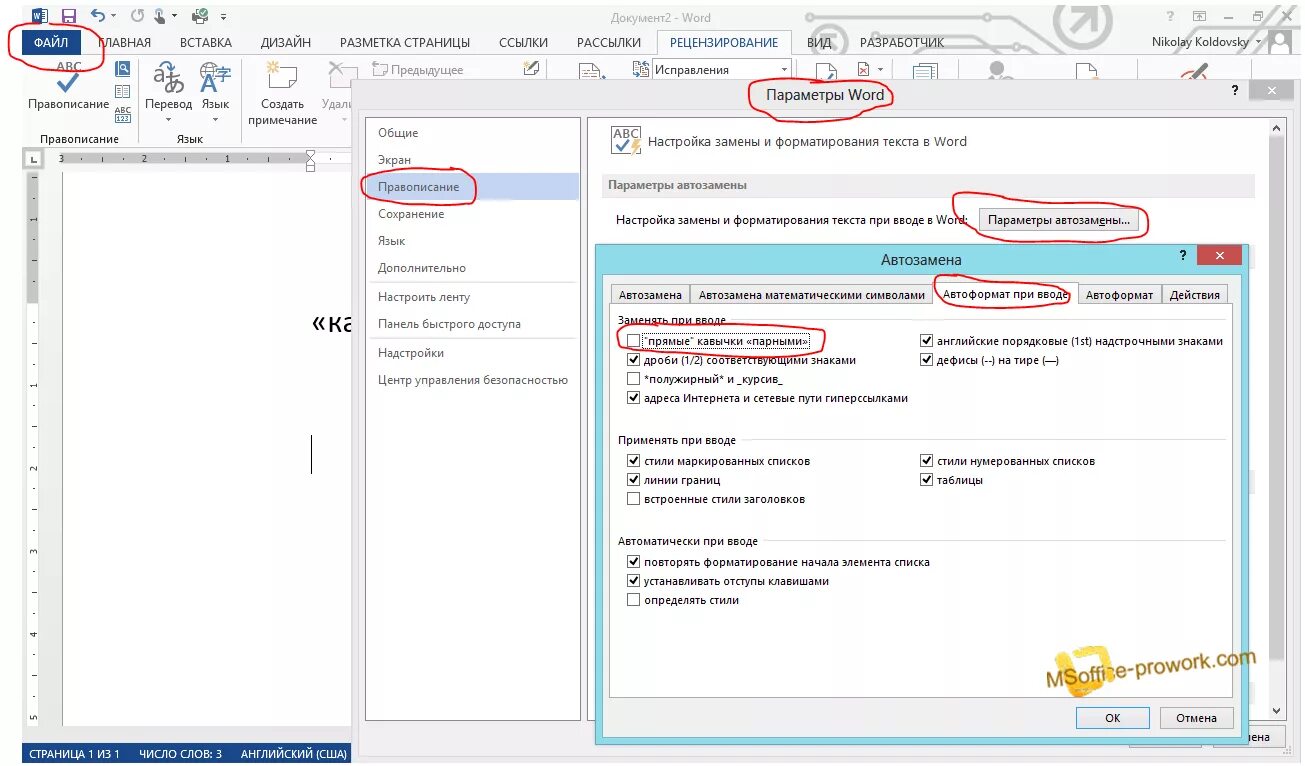Toggle стили нумерованных списков checkbox
The image size is (1305, 766).
(x=927, y=461)
